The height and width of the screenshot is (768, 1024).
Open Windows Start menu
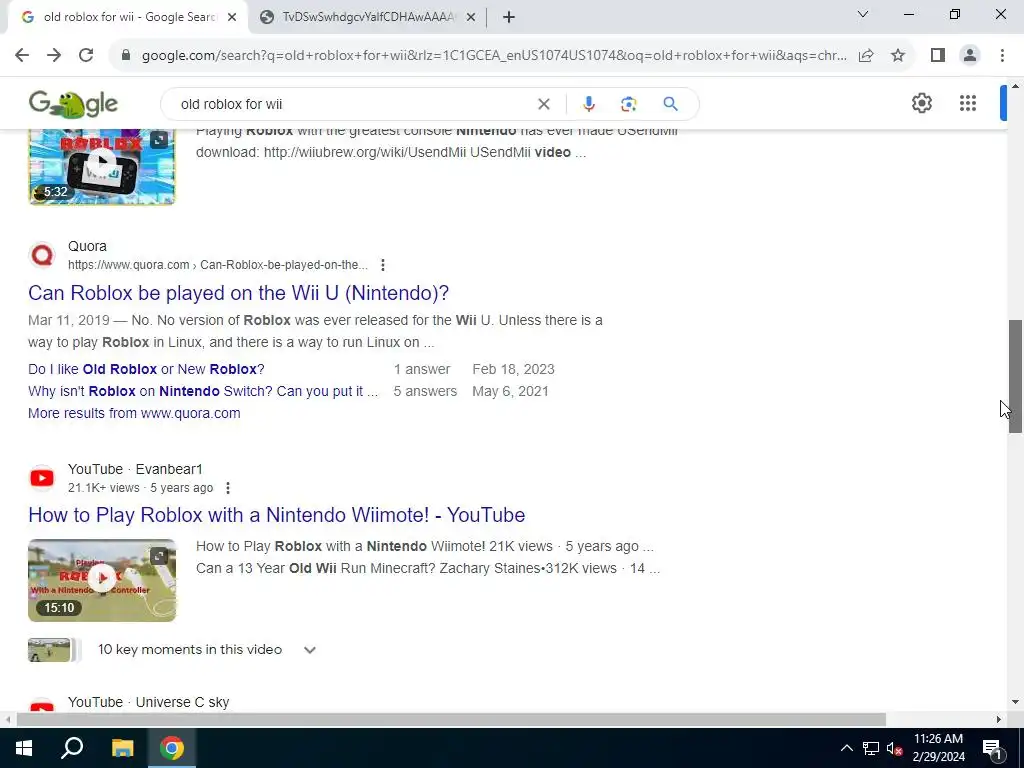(24, 748)
